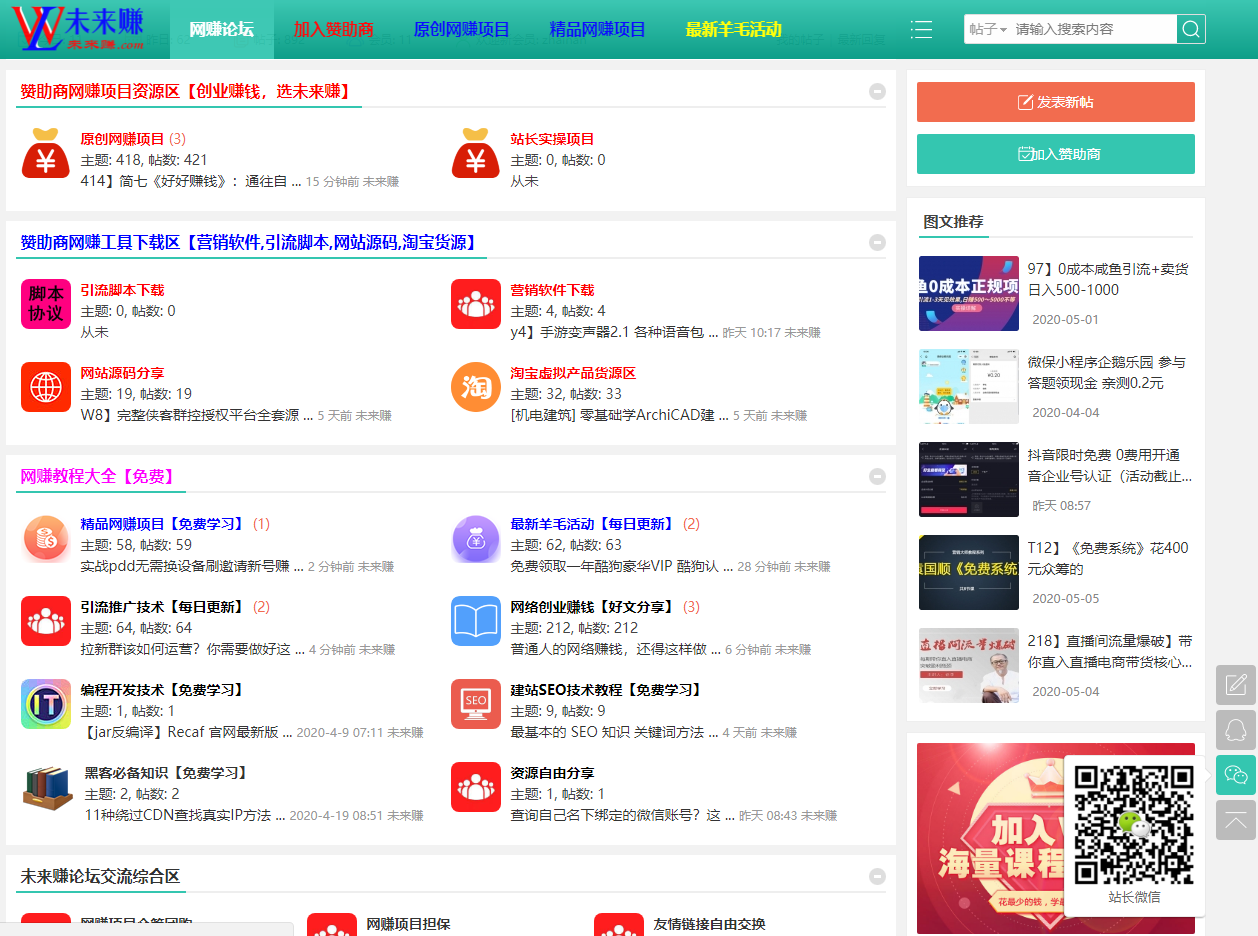Open the WeChat chat icon in floating sidebar
The image size is (1258, 936).
[x=1235, y=775]
